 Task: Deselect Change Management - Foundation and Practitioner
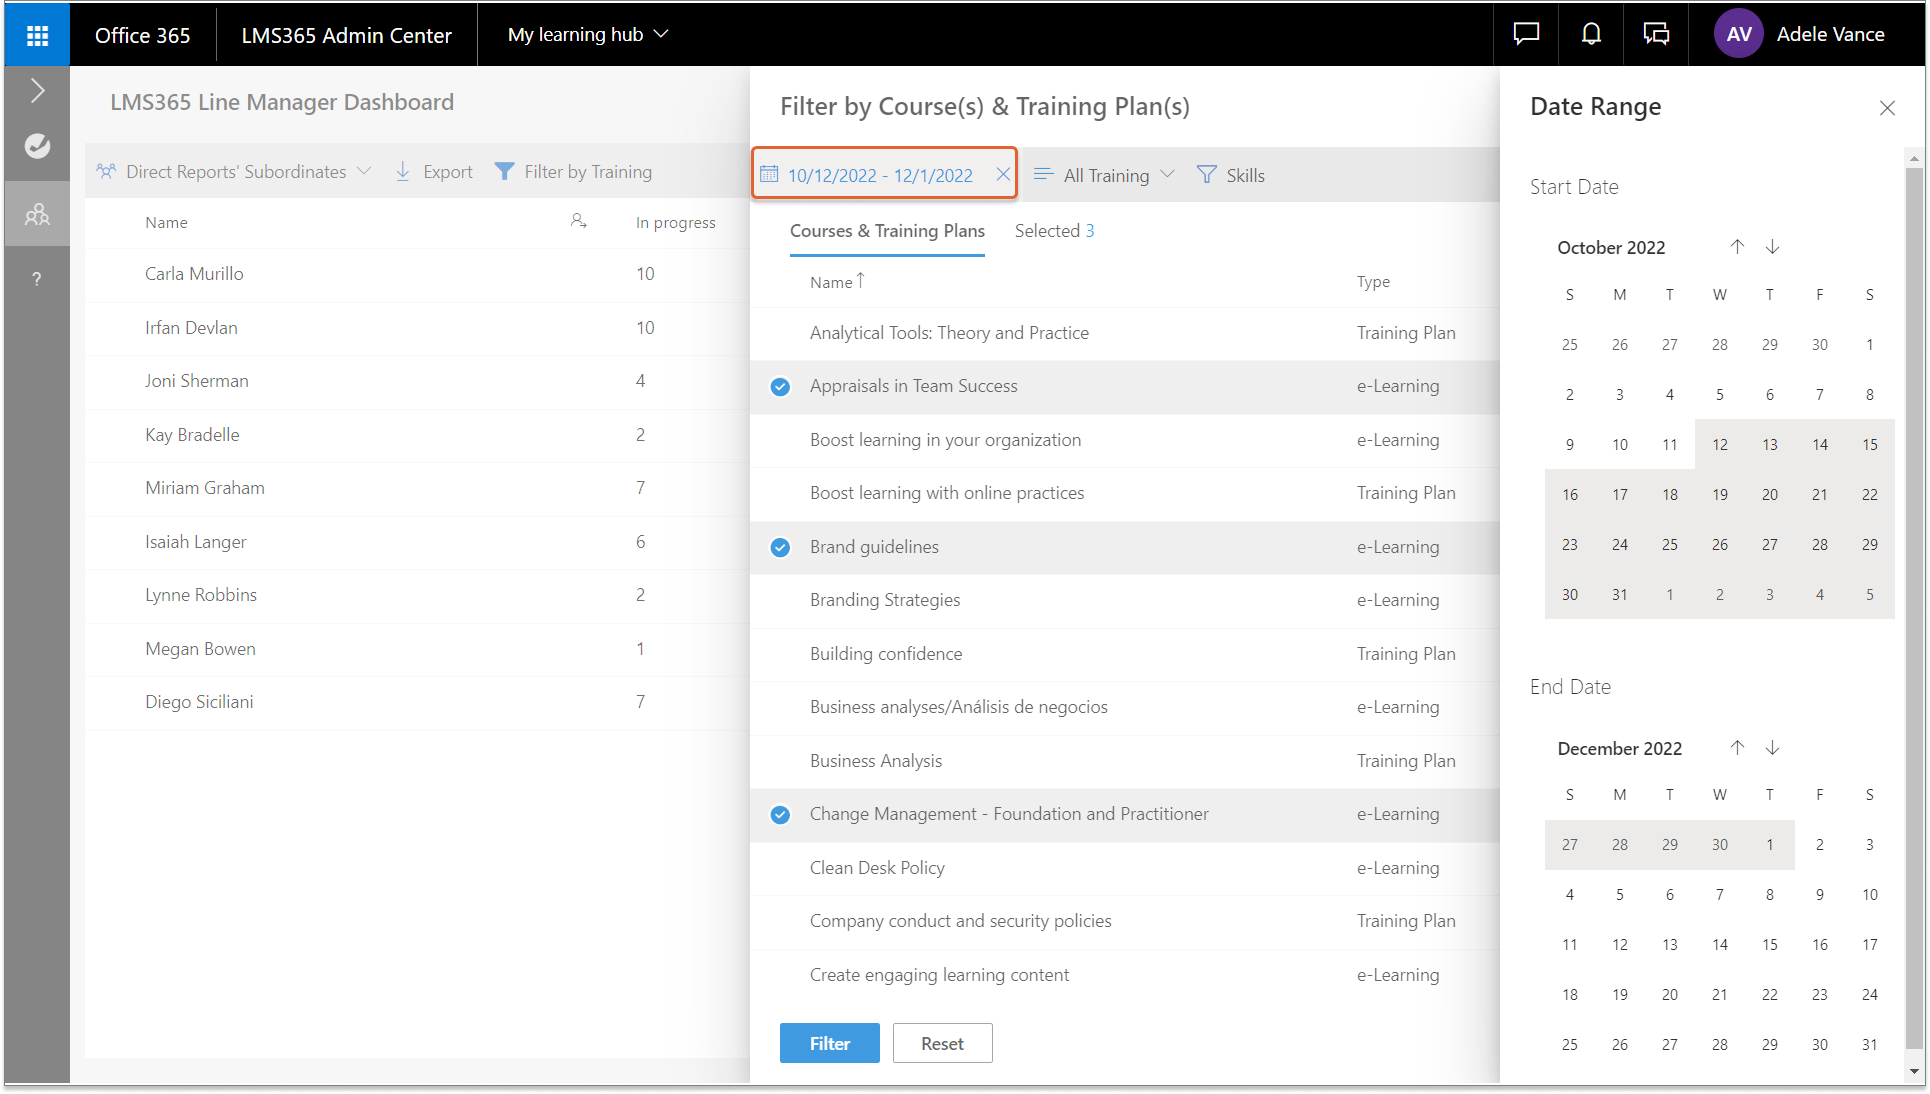780,815
